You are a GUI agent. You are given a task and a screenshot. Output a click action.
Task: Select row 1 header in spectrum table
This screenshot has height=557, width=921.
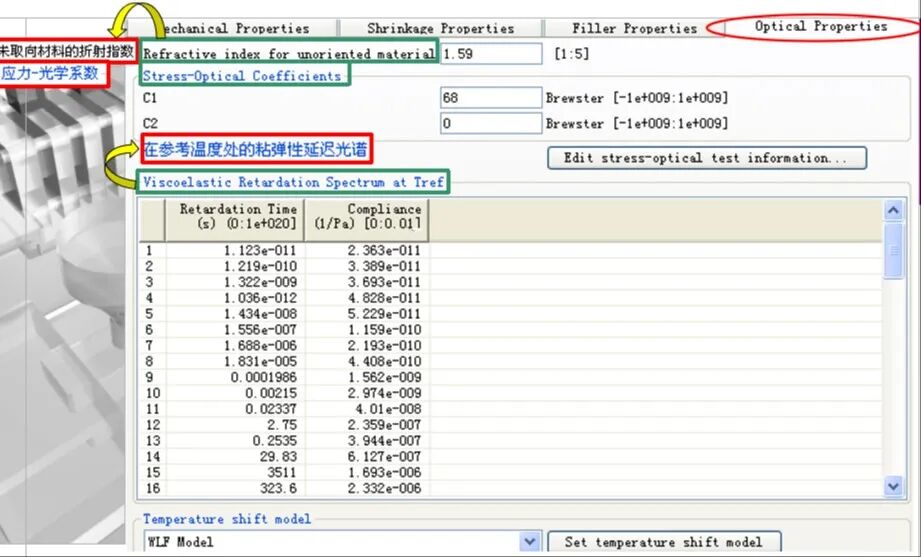pos(150,251)
